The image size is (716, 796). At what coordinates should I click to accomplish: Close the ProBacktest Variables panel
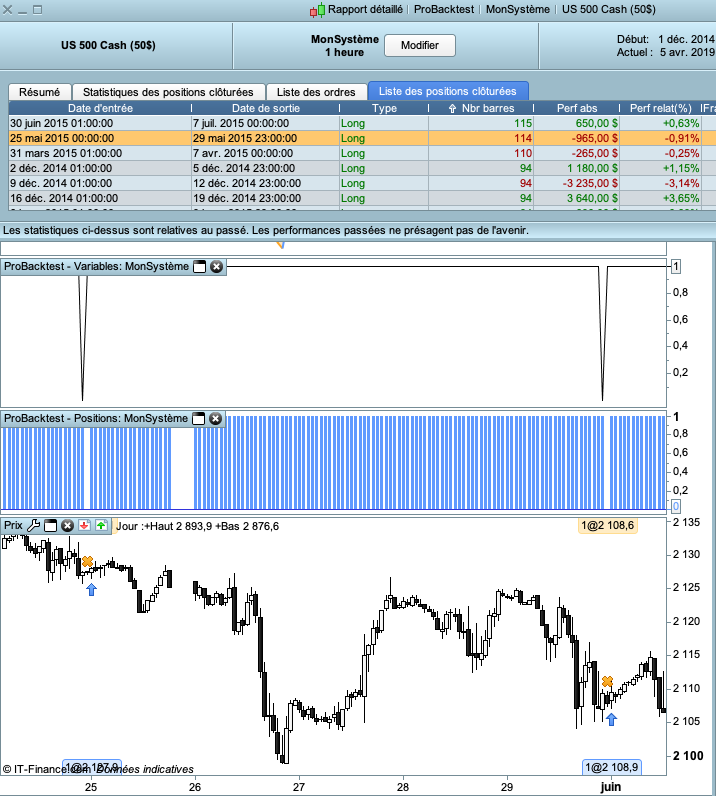[x=216, y=267]
